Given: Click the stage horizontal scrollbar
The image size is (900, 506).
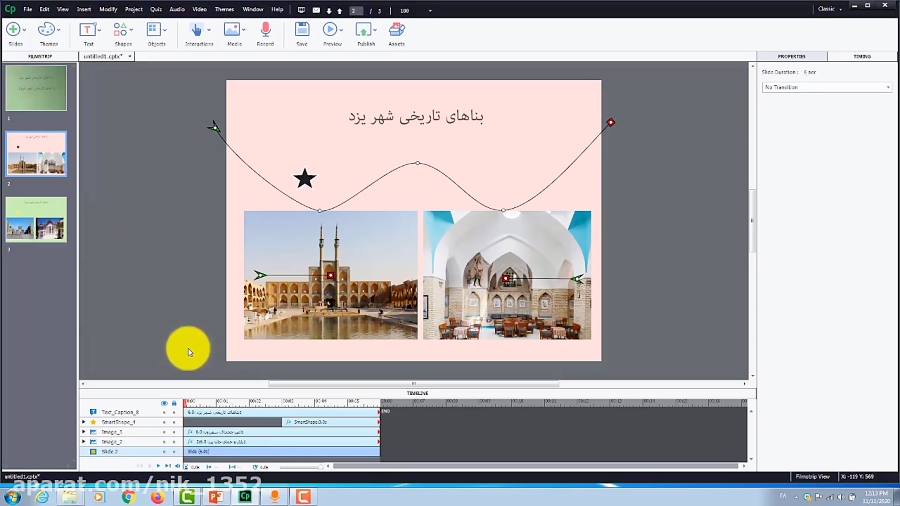Looking at the screenshot, I should click(x=413, y=384).
